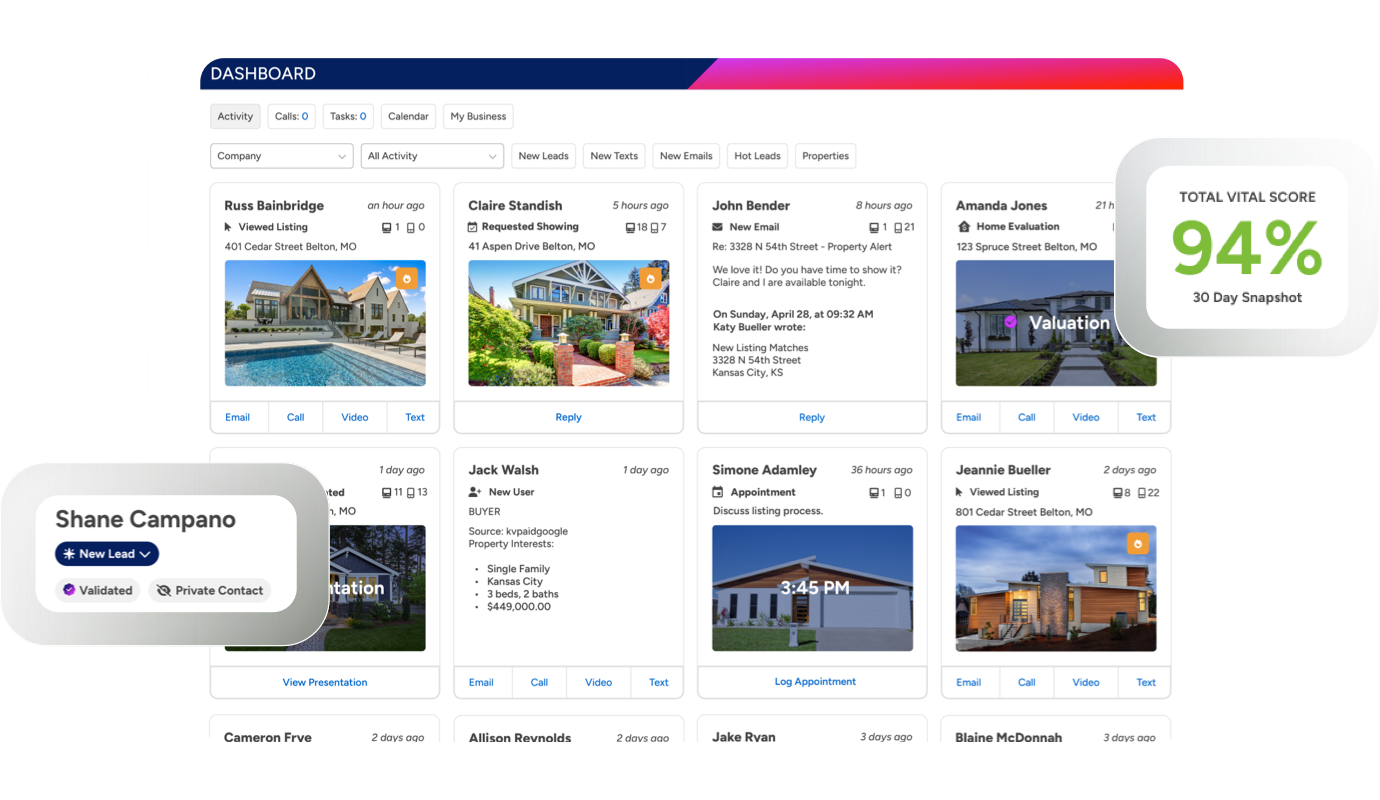Image resolution: width=1380 pixels, height=800 pixels.
Task: Expand the All Activity dropdown
Action: point(432,156)
